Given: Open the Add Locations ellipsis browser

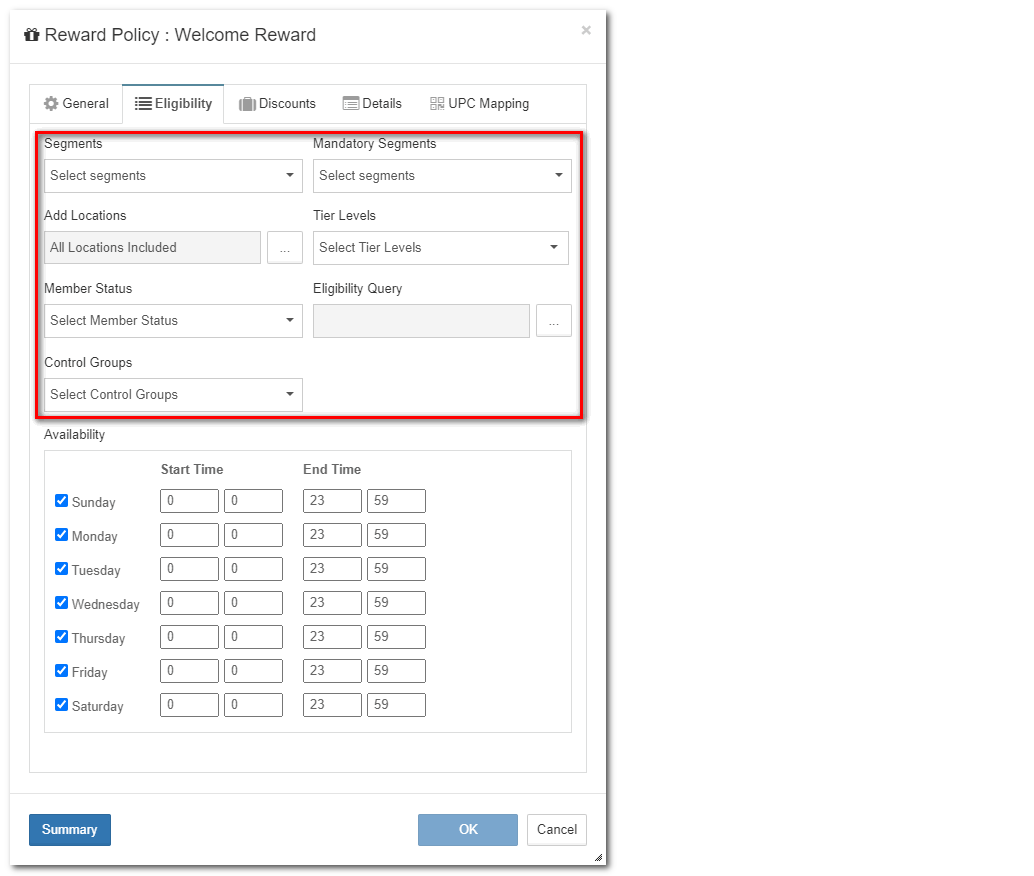Looking at the screenshot, I should tap(285, 248).
